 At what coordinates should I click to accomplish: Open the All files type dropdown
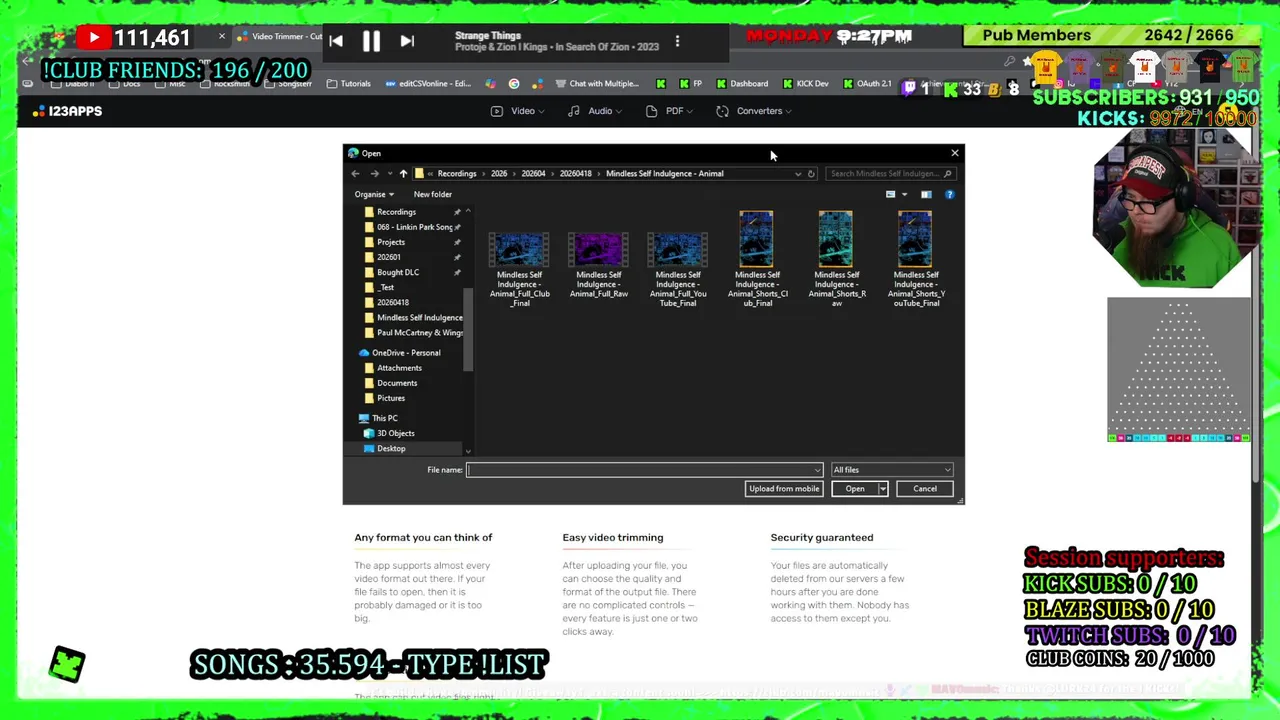coord(892,470)
